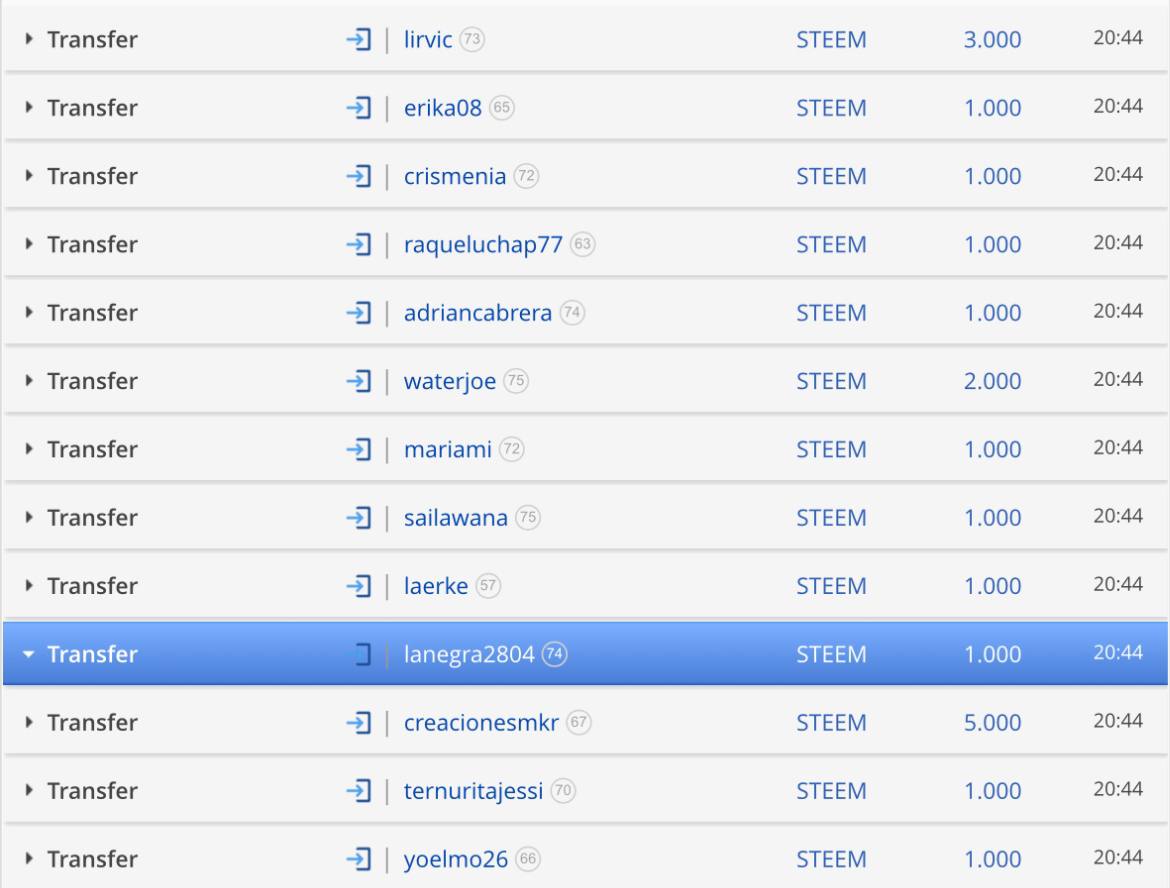This screenshot has width=1170, height=888.
Task: Click the 20:44 time in crismenia row
Action: point(1118,175)
